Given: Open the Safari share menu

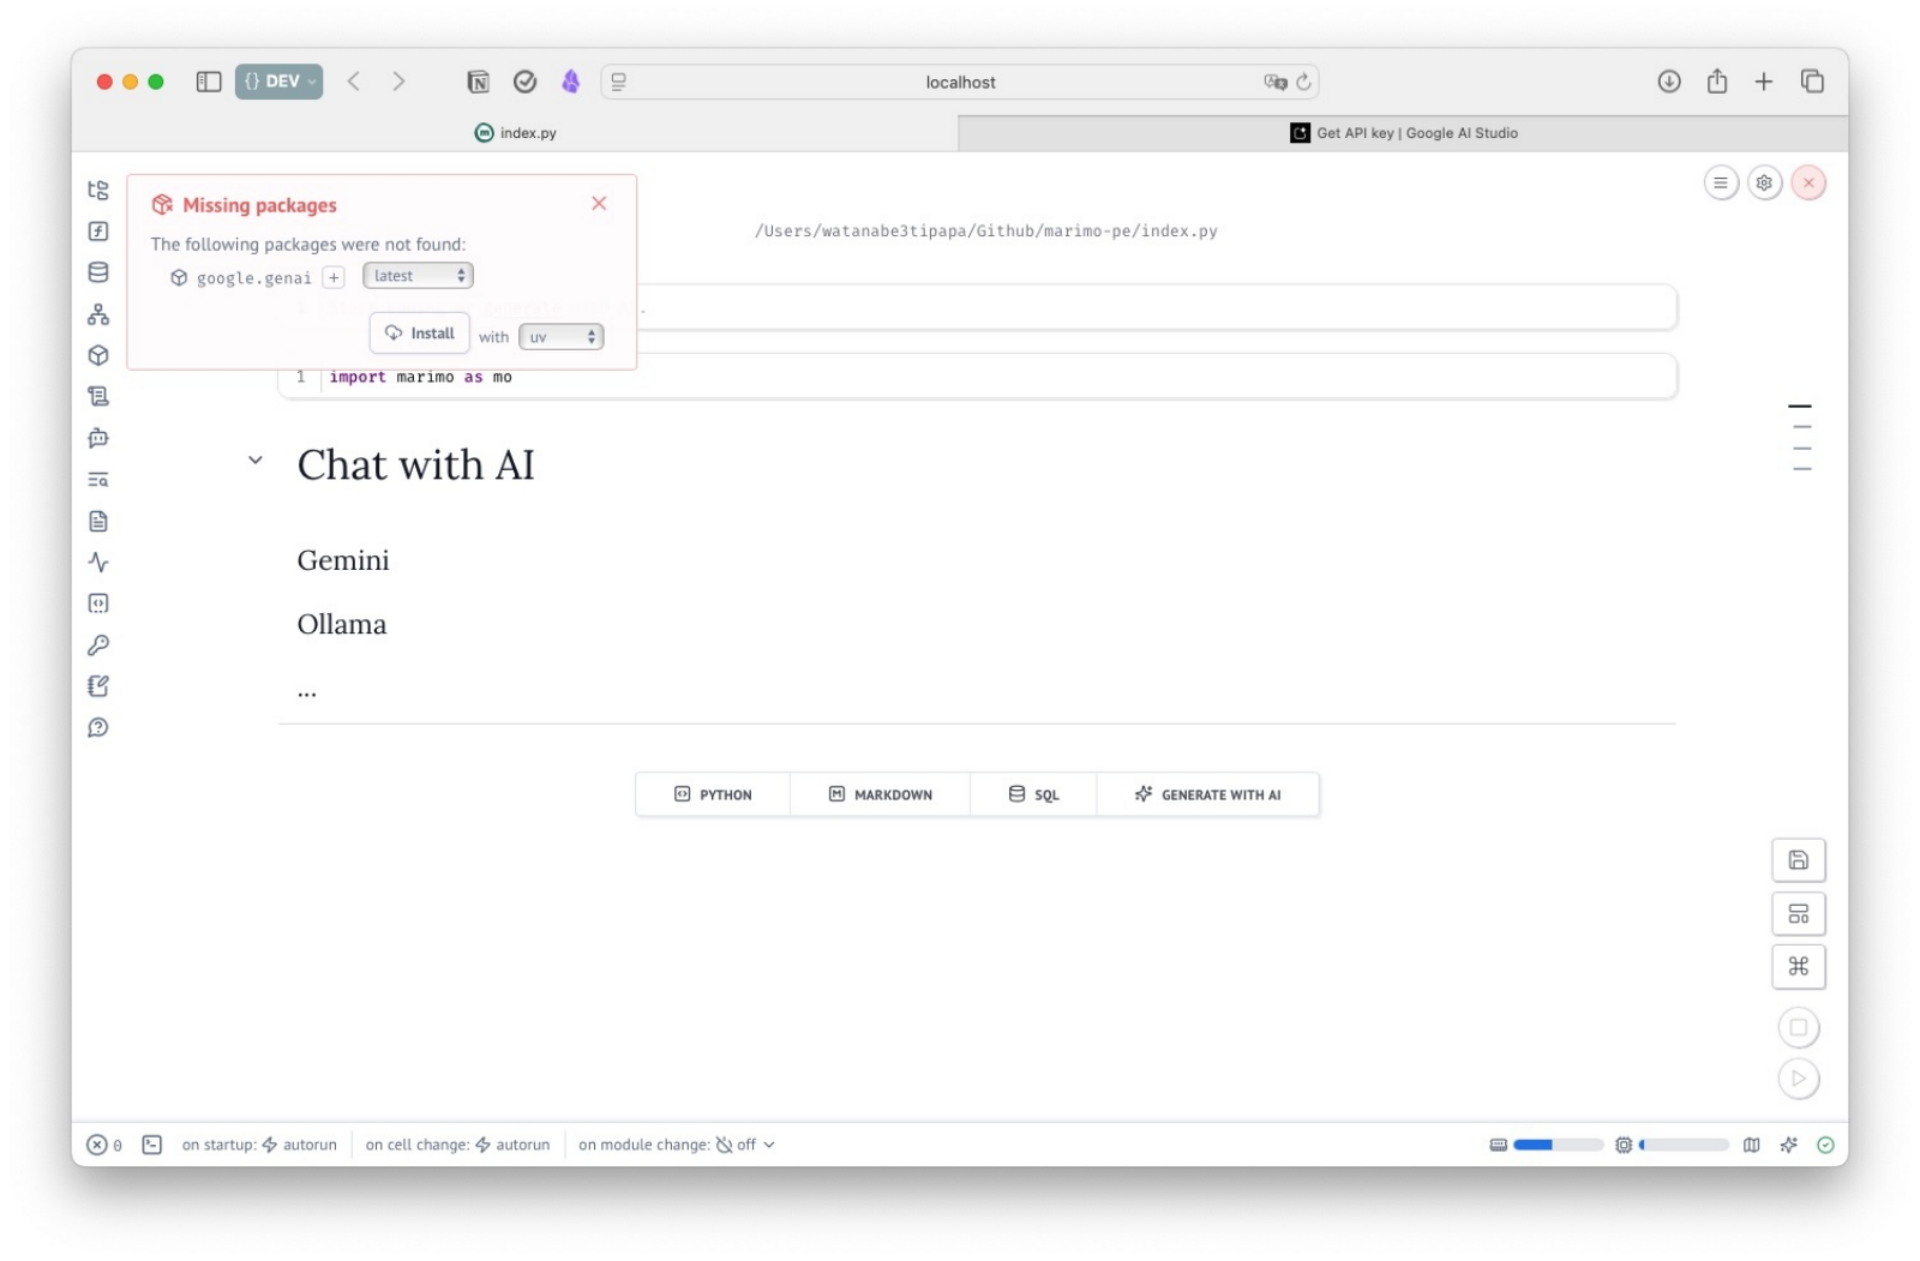Looking at the screenshot, I should click(1717, 81).
